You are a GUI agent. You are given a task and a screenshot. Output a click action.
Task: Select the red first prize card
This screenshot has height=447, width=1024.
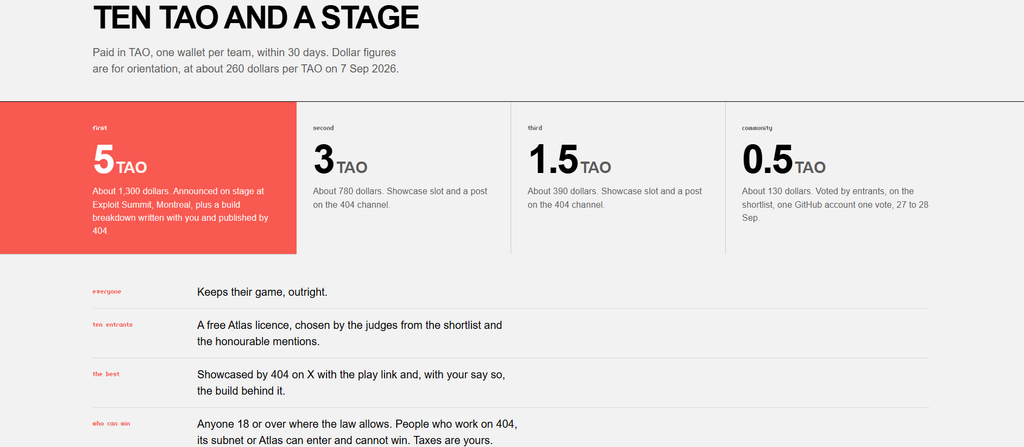[148, 178]
